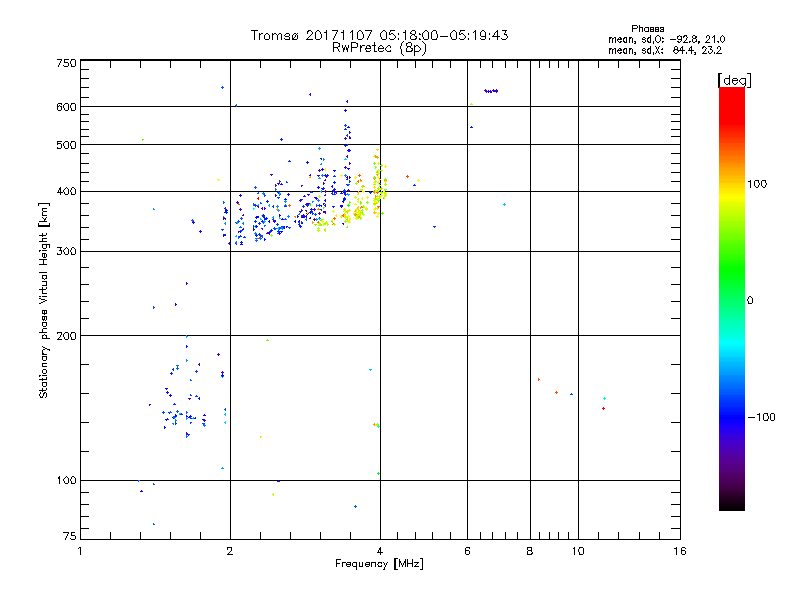Click the x-axis tick label '16'
This screenshot has width=800, height=600.
tap(680, 551)
